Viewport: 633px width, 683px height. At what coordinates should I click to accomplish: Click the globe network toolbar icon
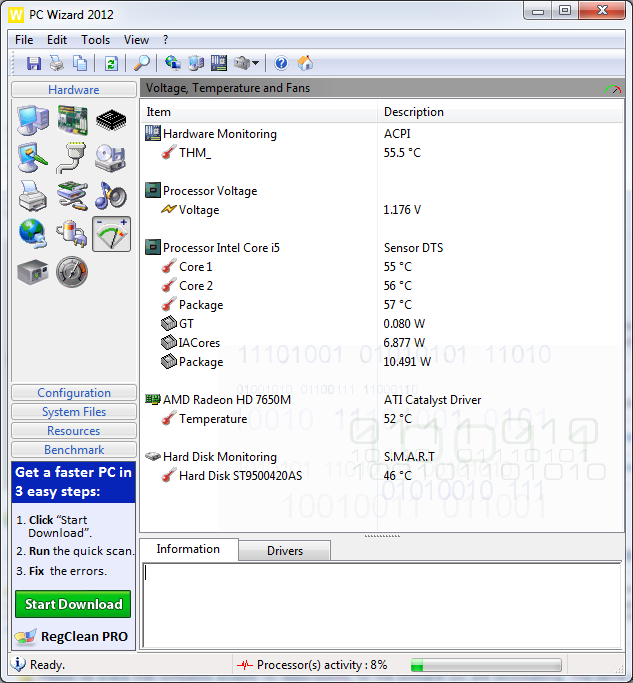(x=173, y=63)
